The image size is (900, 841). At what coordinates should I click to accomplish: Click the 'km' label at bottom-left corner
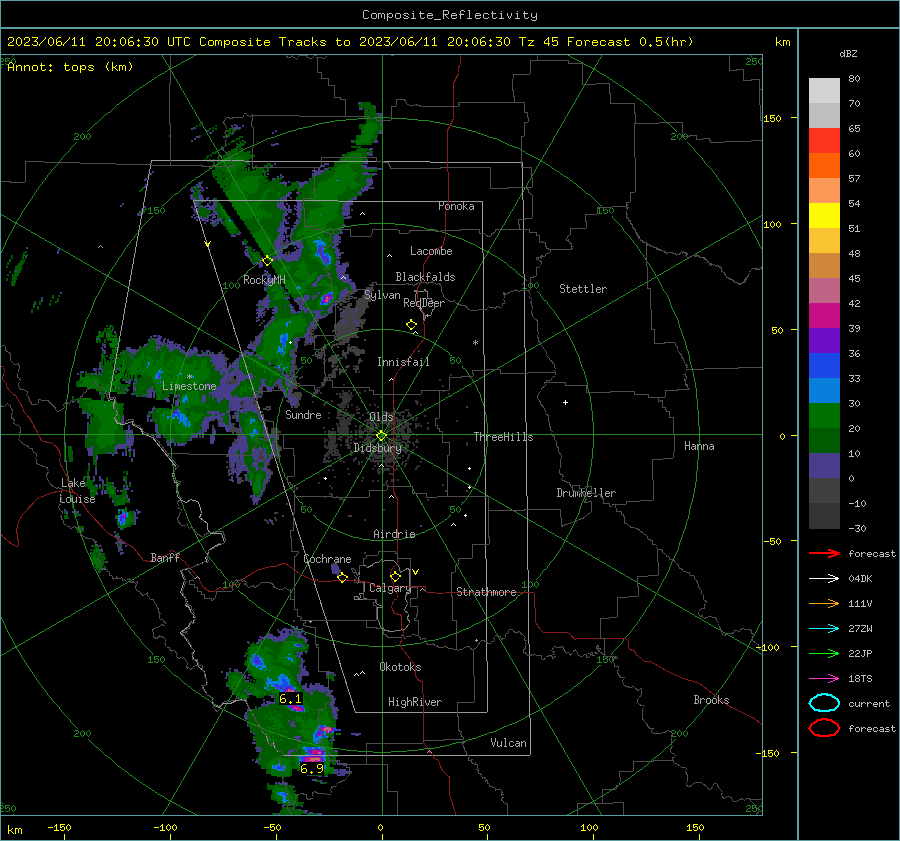click(x=15, y=830)
